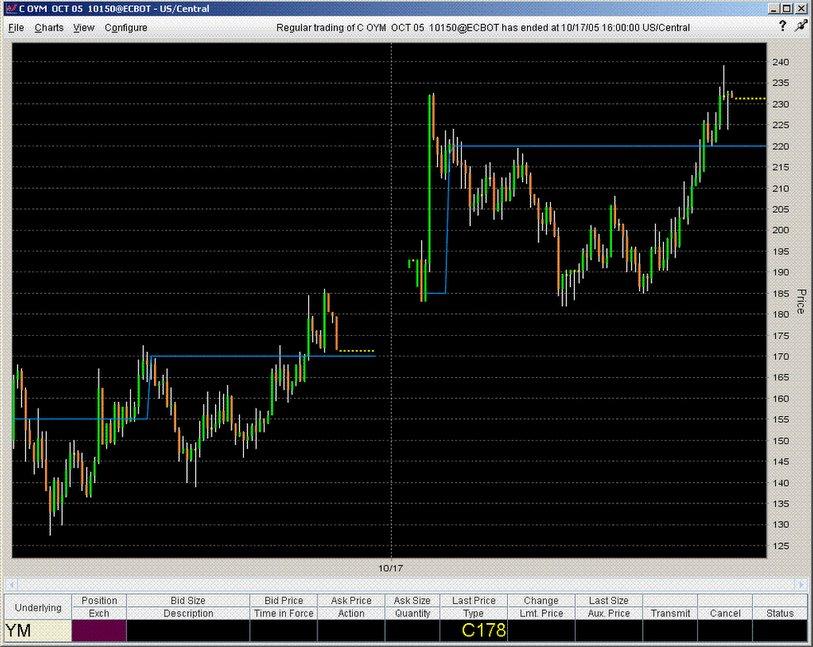Open the Configure menu
This screenshot has width=813, height=647.
point(126,27)
